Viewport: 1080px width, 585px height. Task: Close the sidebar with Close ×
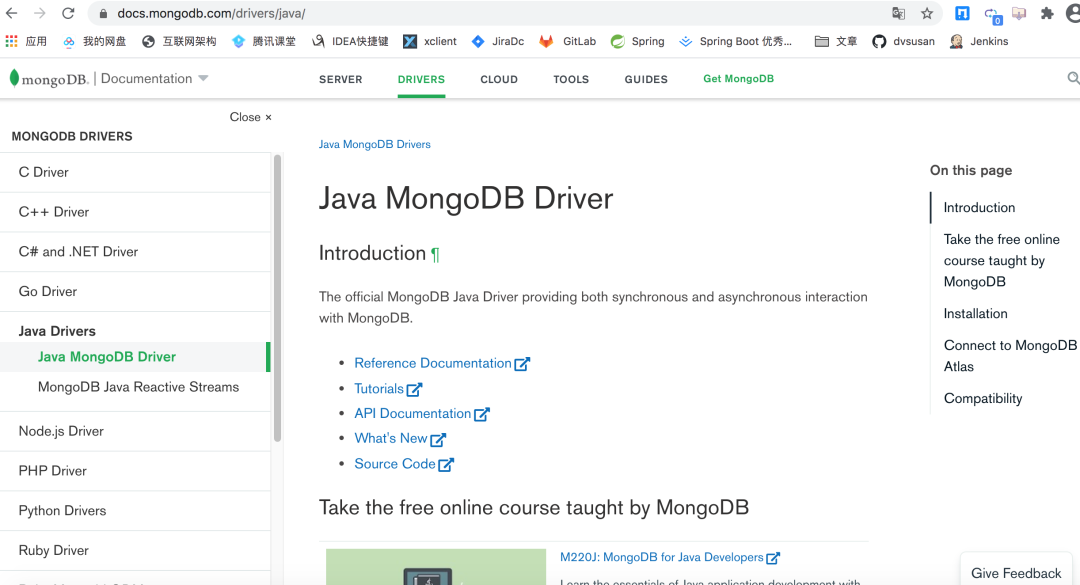(251, 117)
